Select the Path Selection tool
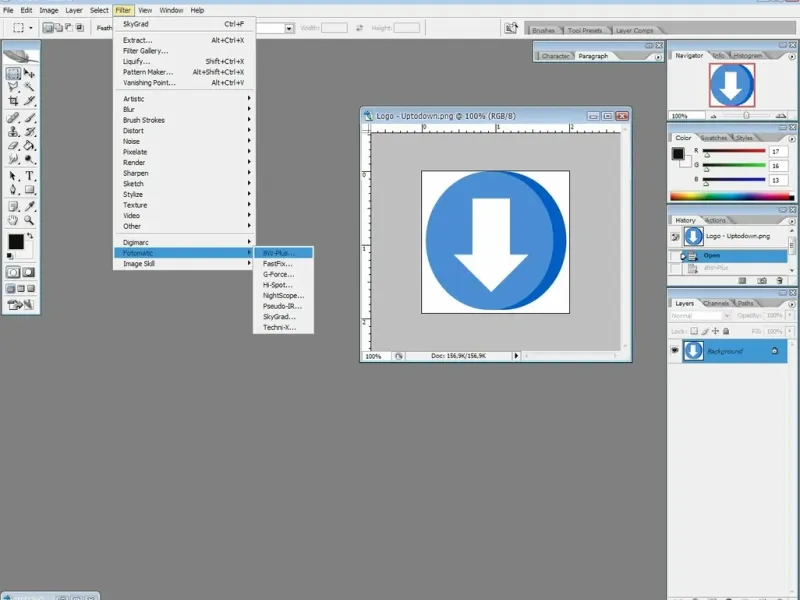 pos(13,176)
